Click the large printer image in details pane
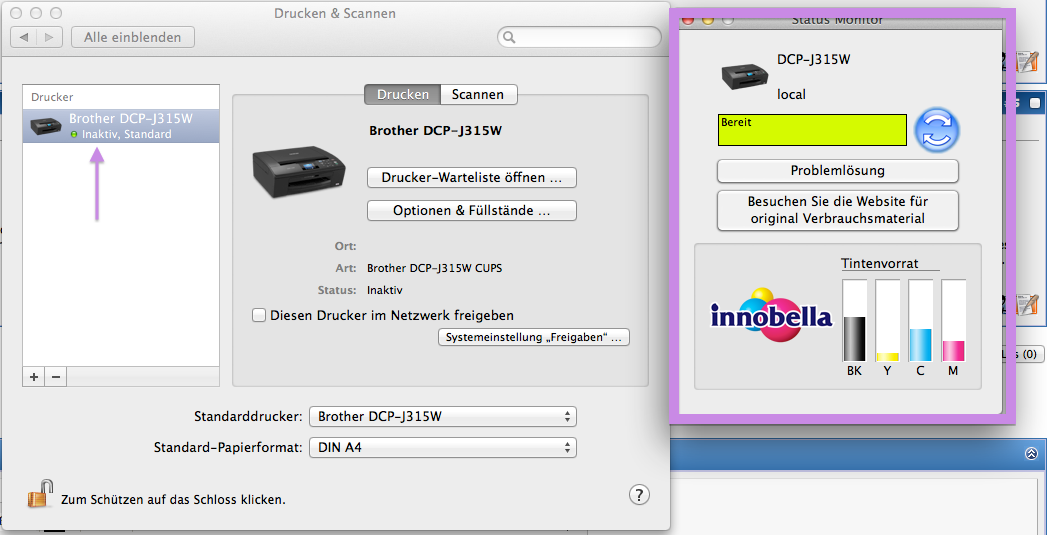Image resolution: width=1047 pixels, height=535 pixels. (299, 172)
